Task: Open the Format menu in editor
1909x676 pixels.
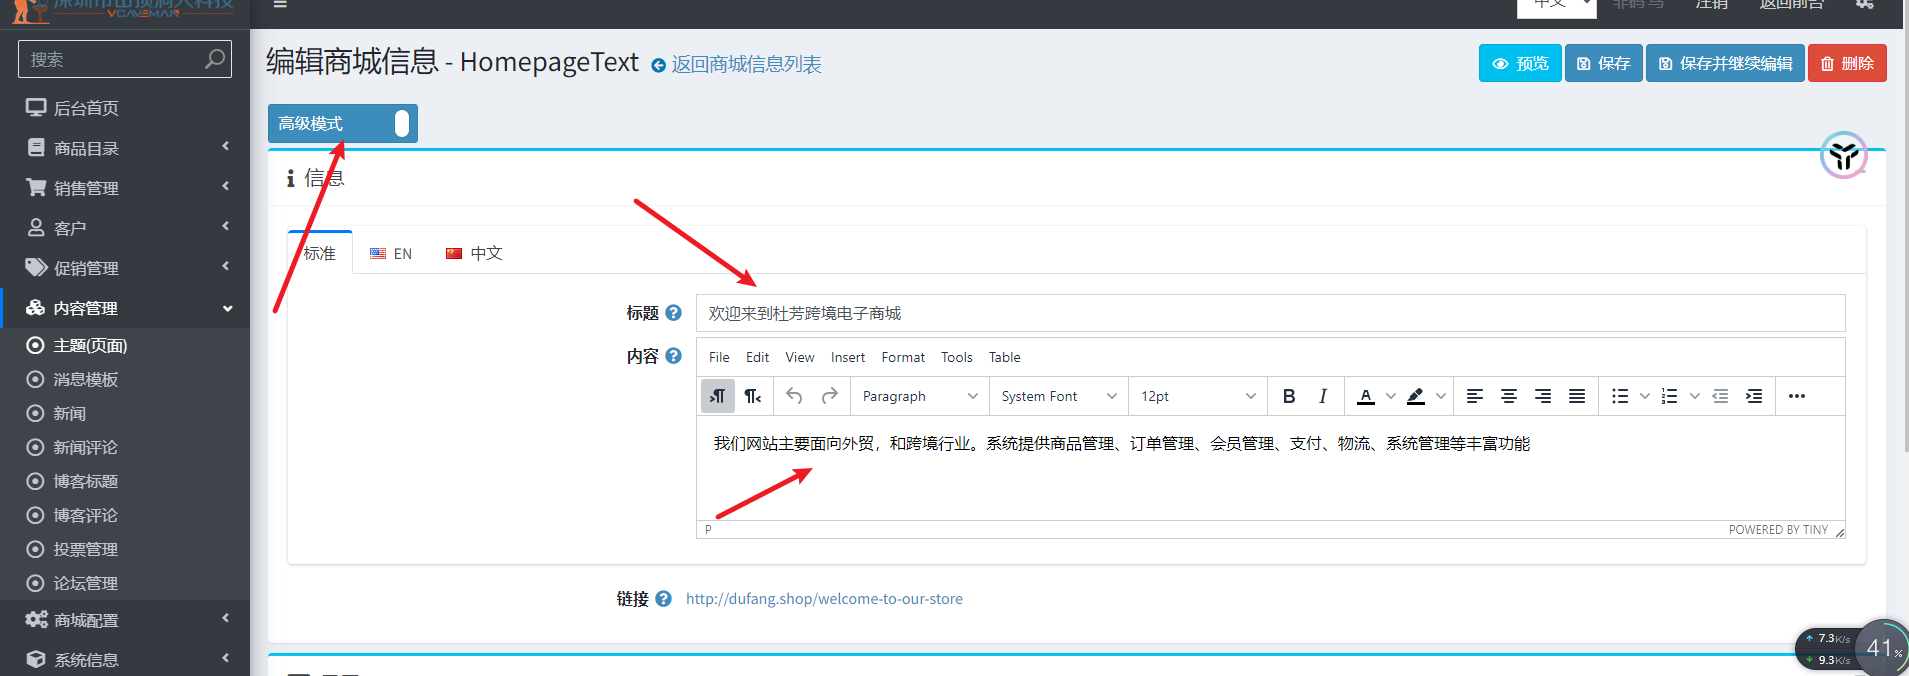Action: pos(902,357)
